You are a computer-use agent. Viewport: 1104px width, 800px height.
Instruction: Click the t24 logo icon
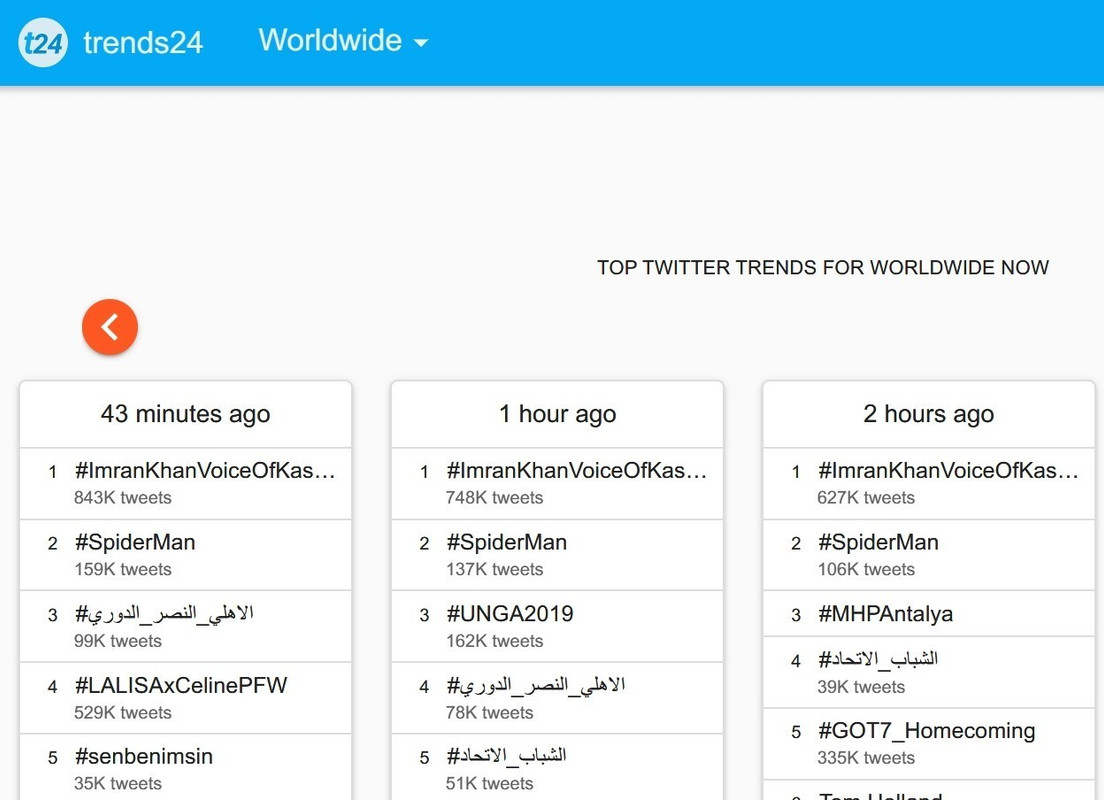[x=43, y=43]
